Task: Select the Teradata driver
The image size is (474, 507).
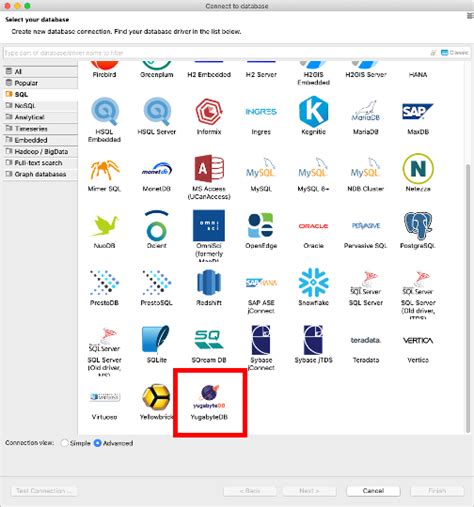Action: (x=366, y=349)
